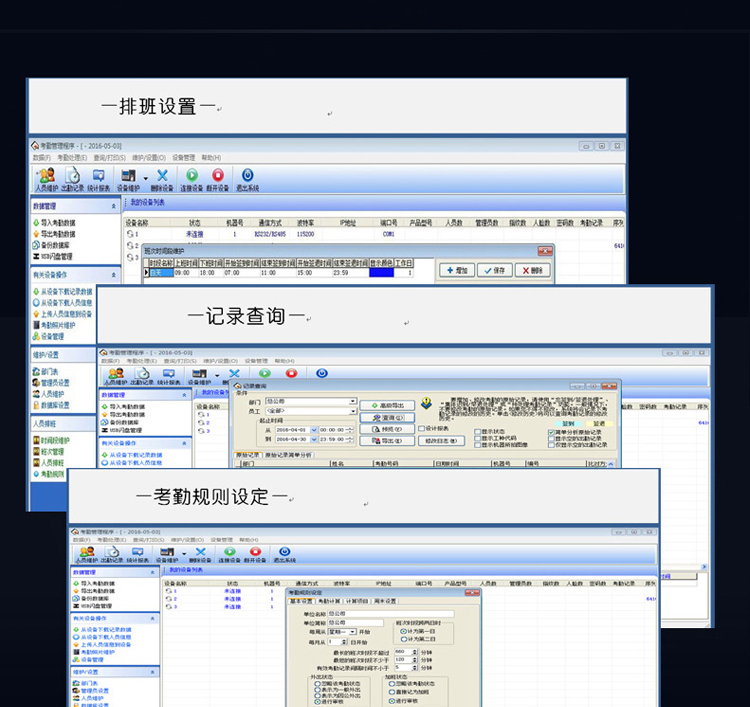Viewport: 750px width, 707px height.
Task: Switch to 原始记录简单分析 tab
Action: click(288, 455)
